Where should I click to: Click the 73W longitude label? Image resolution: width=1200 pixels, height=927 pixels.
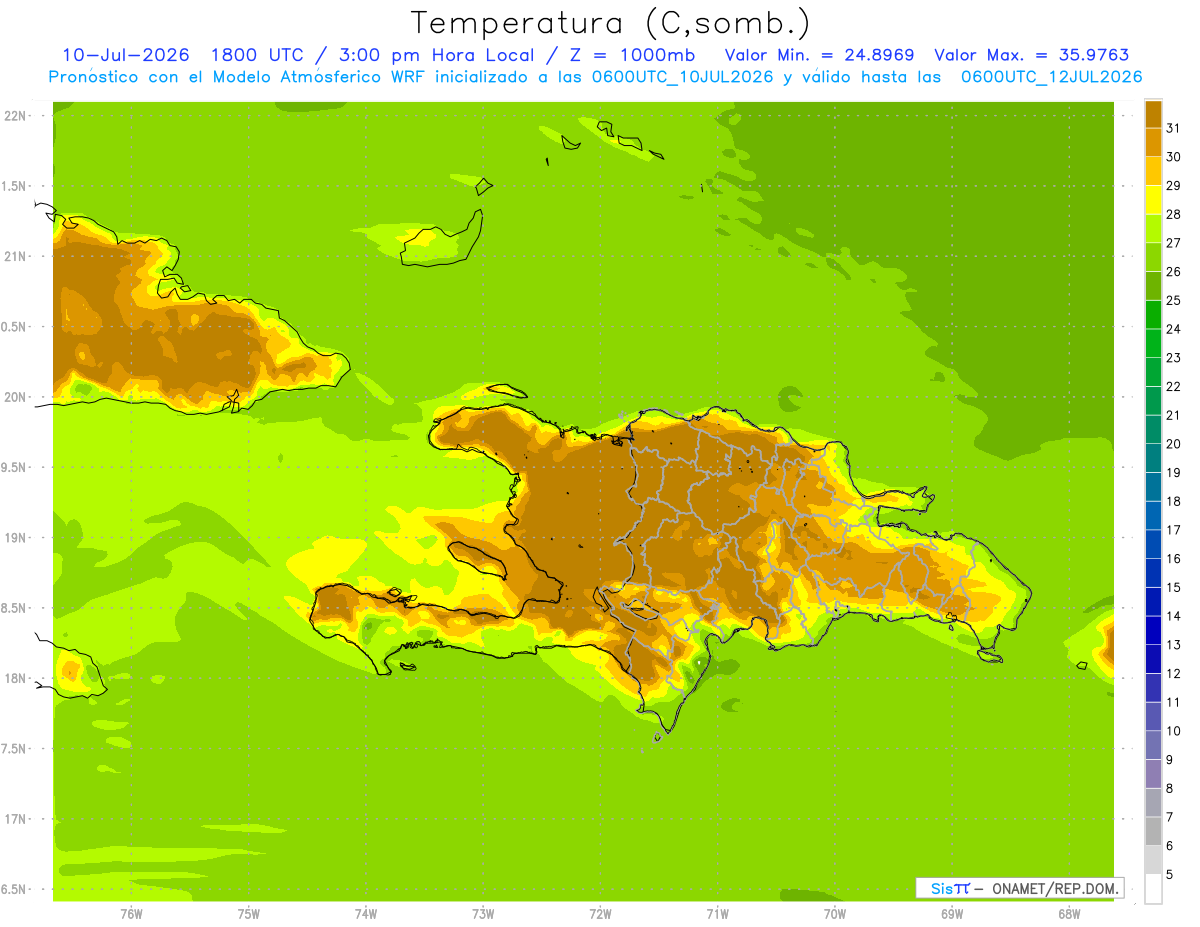coord(483,913)
